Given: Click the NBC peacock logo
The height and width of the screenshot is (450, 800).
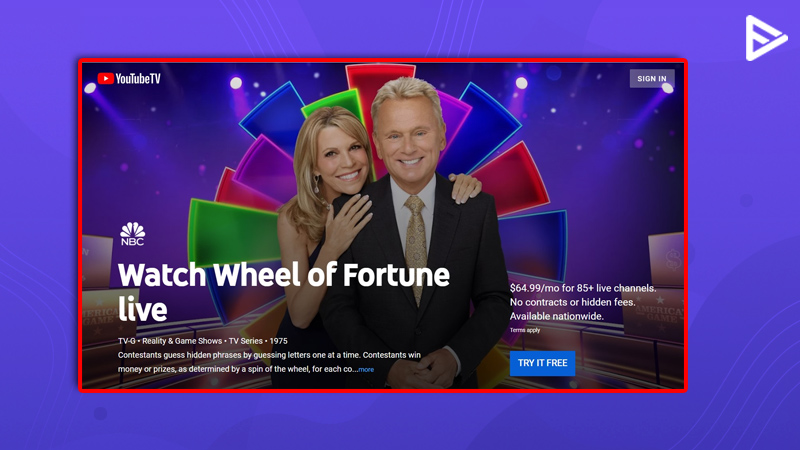Looking at the screenshot, I should click(133, 234).
